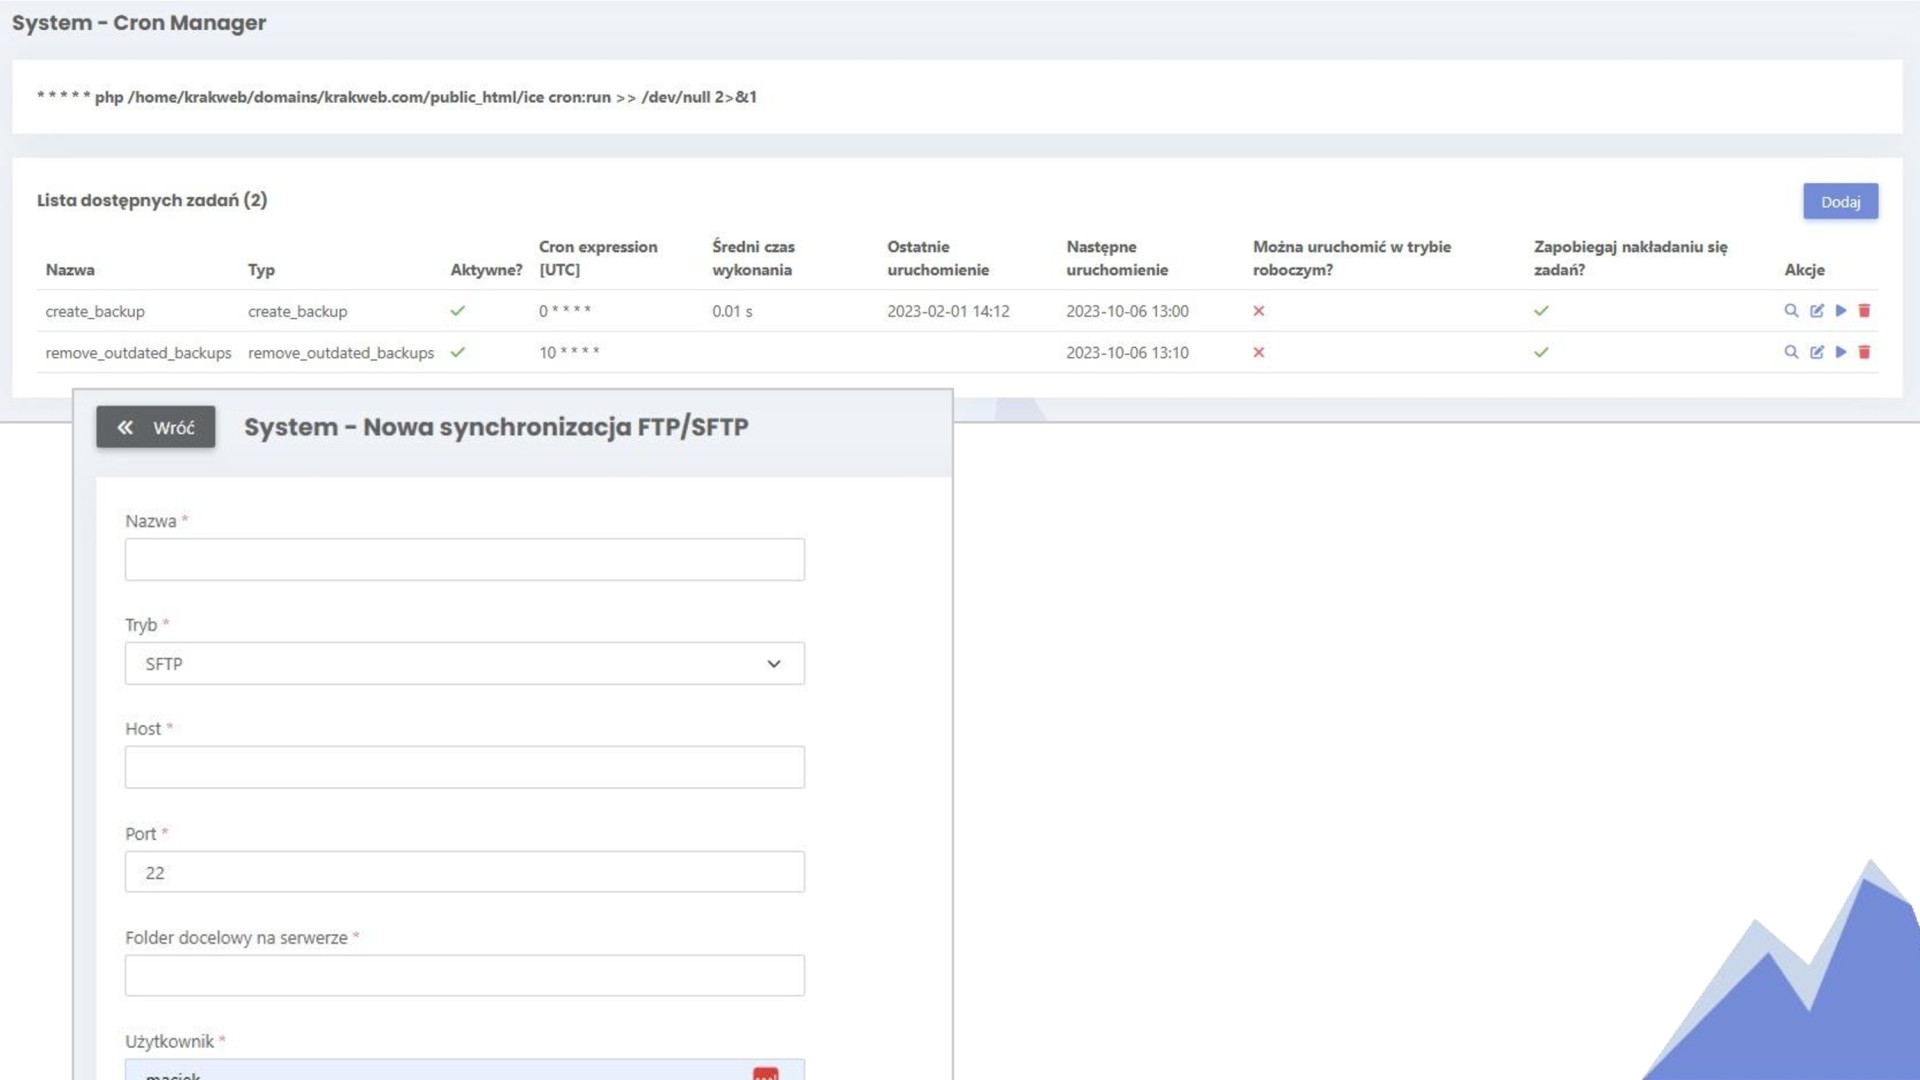Click next run 2023-10-06 13:00
Screen dimensions: 1920x1080
pos(1127,311)
